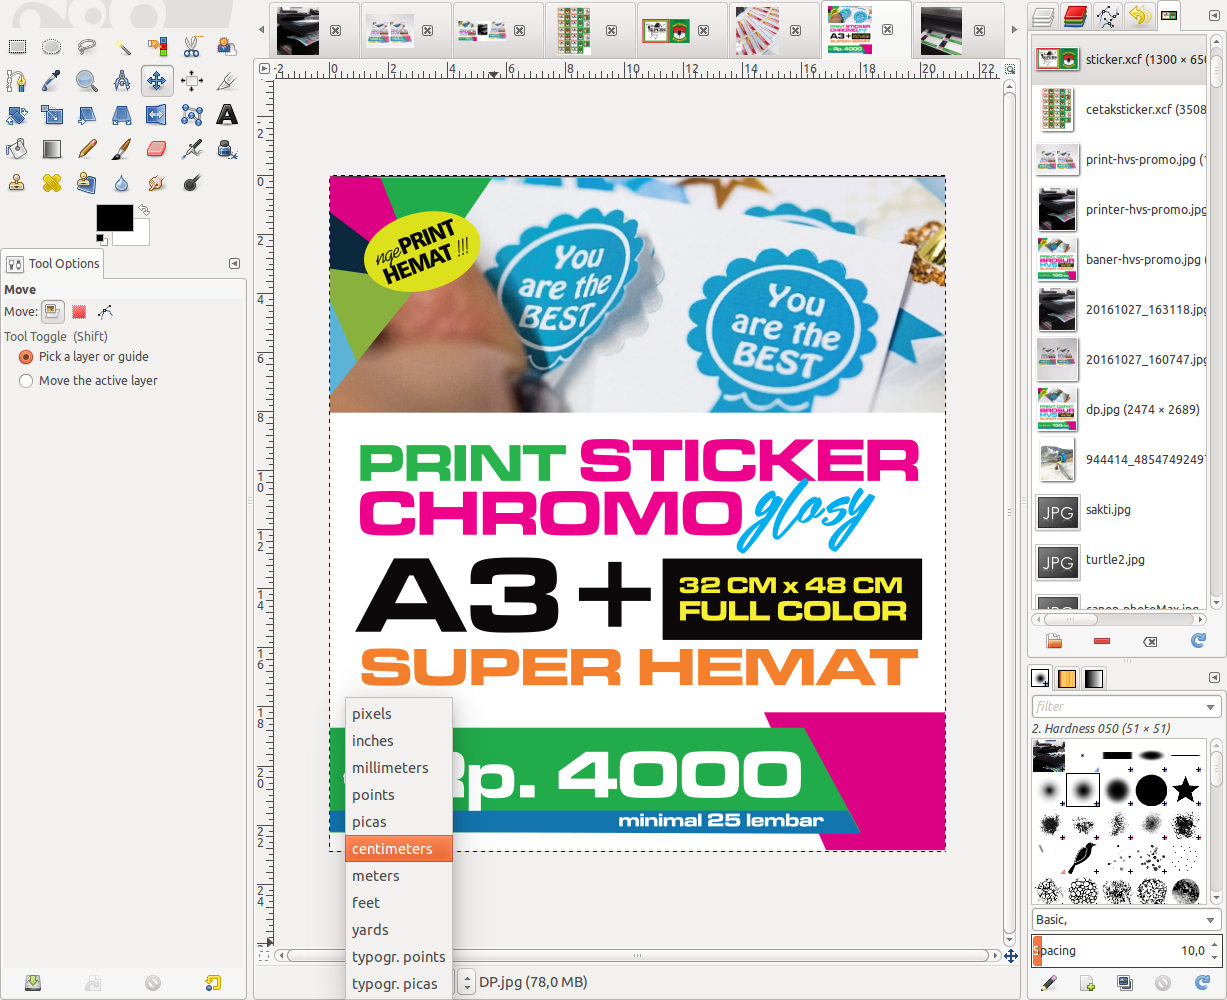Refresh the brushes list
Screen dimensions: 1227x1000
pos(1201,984)
